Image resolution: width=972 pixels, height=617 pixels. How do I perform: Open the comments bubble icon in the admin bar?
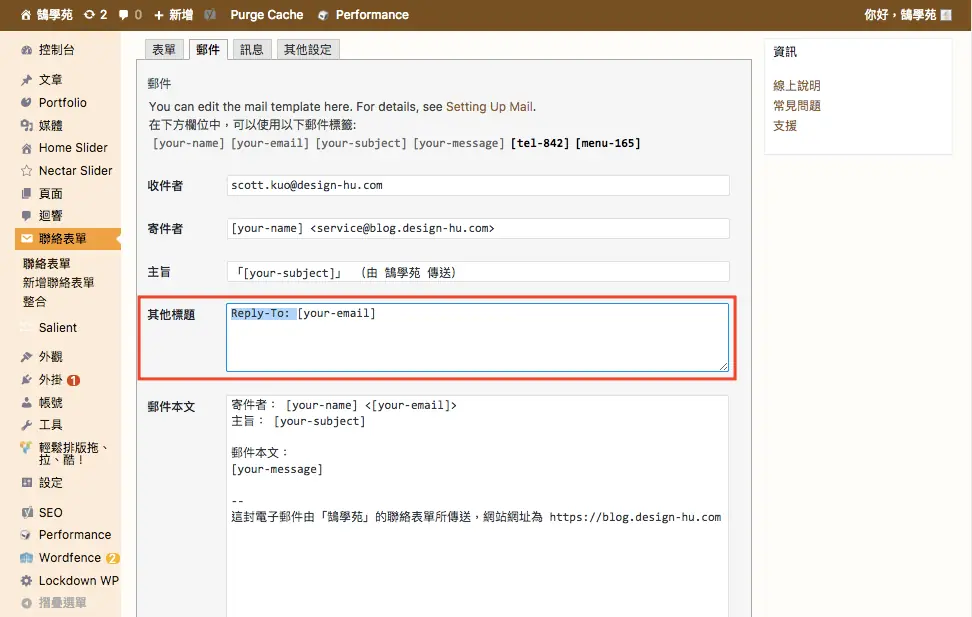[123, 15]
